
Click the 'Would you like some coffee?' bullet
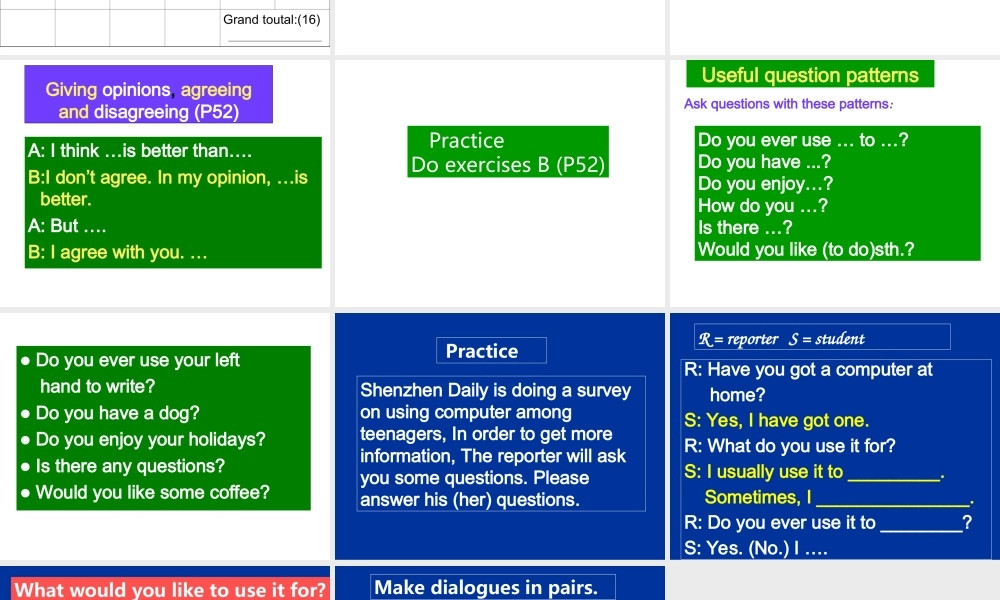pyautogui.click(x=145, y=492)
